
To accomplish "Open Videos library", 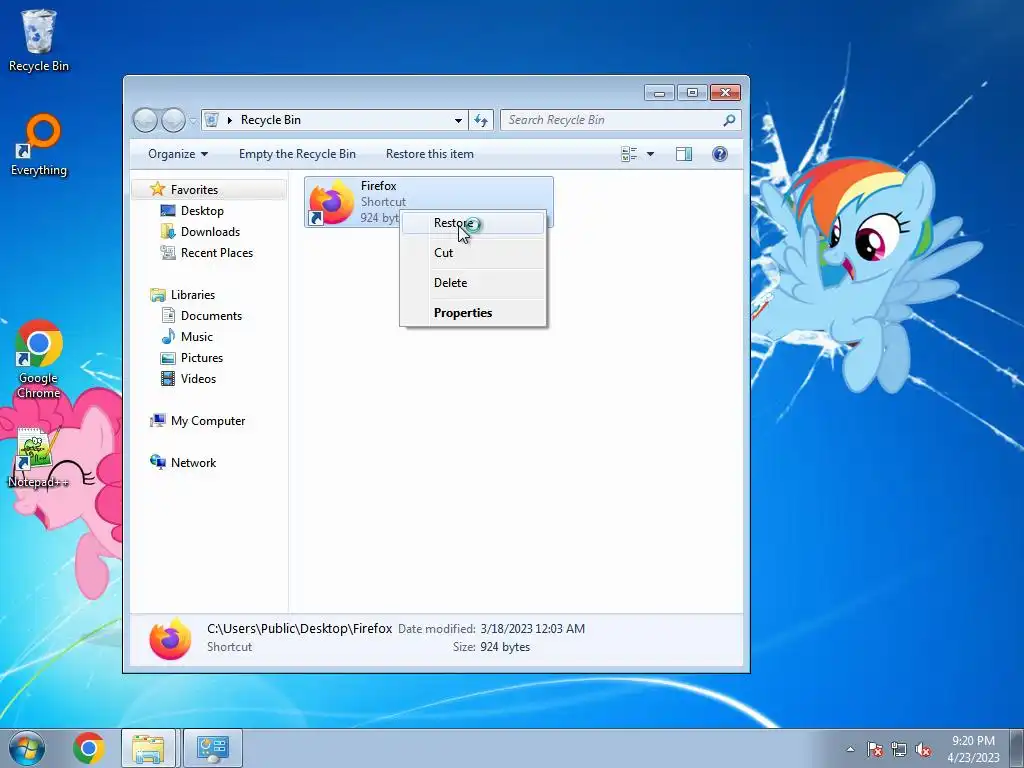I will pos(198,379).
